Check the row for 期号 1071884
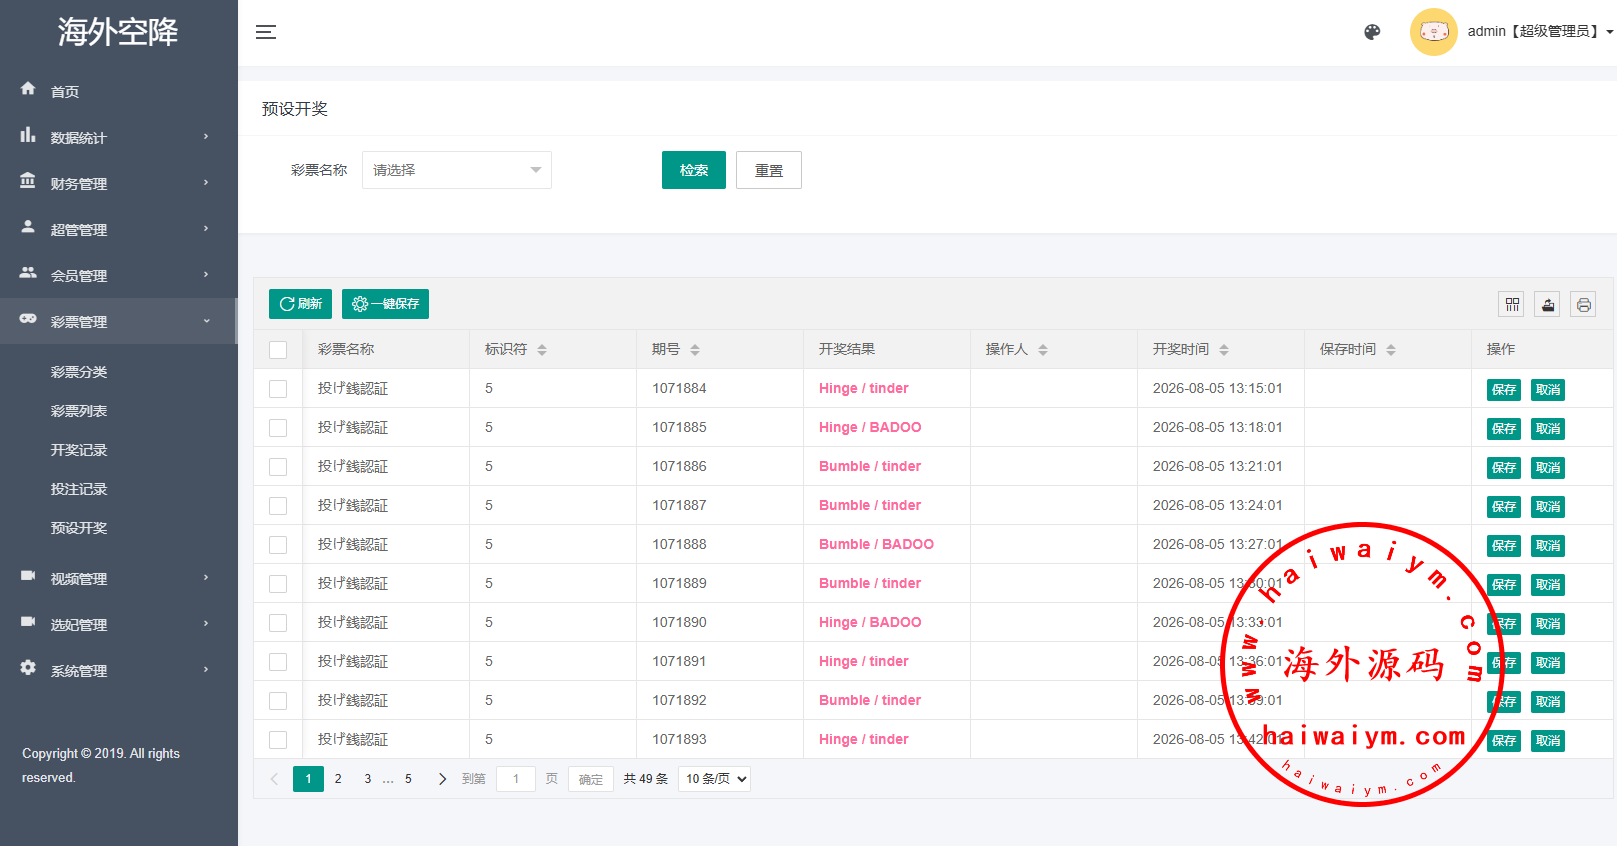This screenshot has height=846, width=1617. click(278, 389)
